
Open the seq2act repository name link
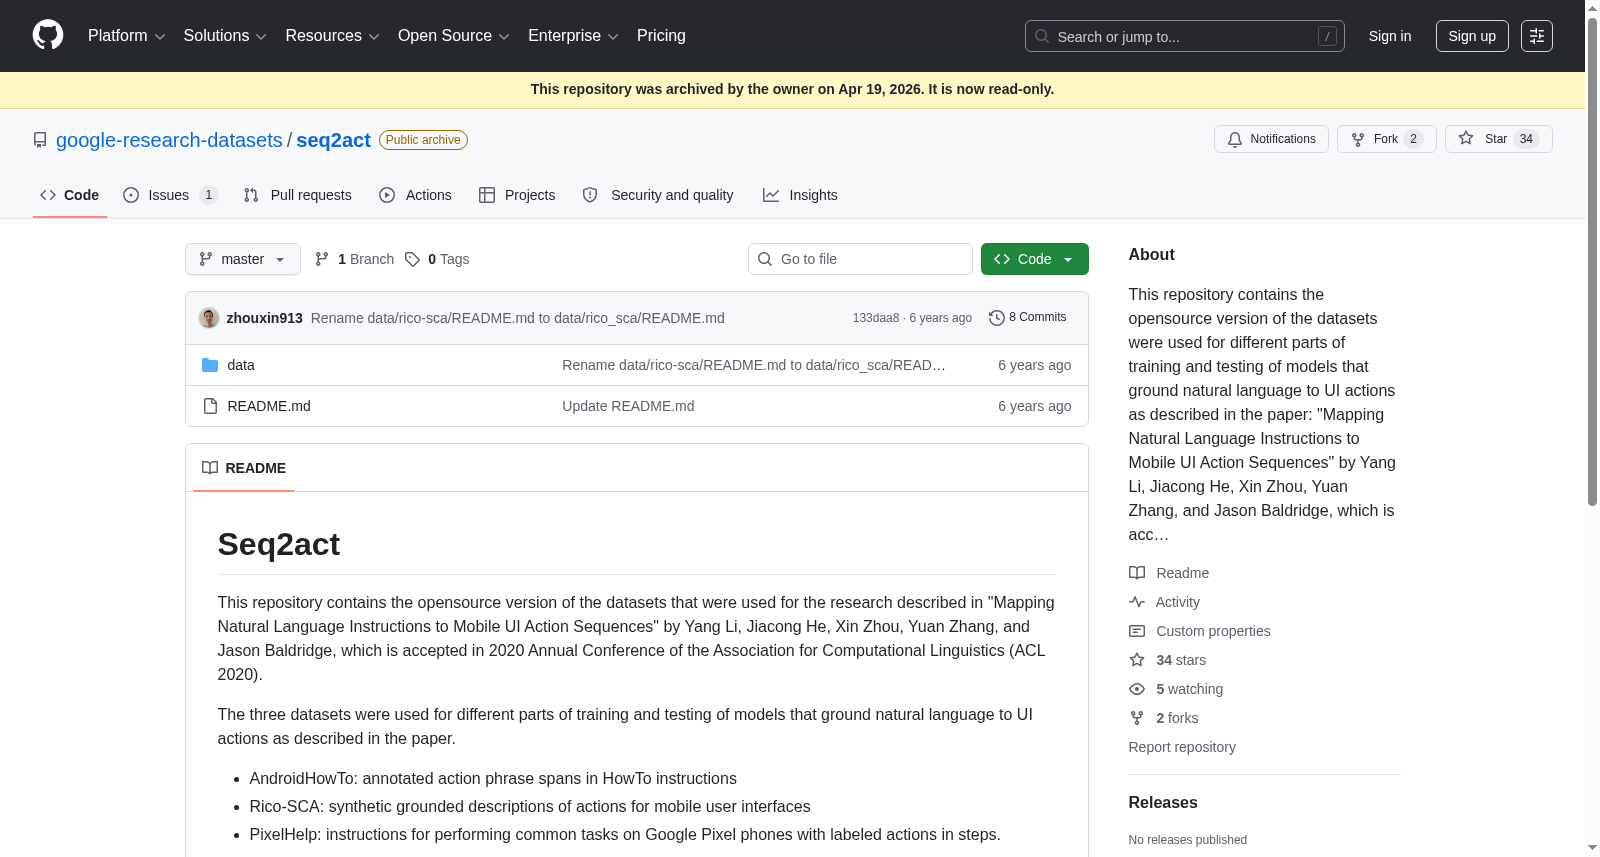click(x=333, y=140)
